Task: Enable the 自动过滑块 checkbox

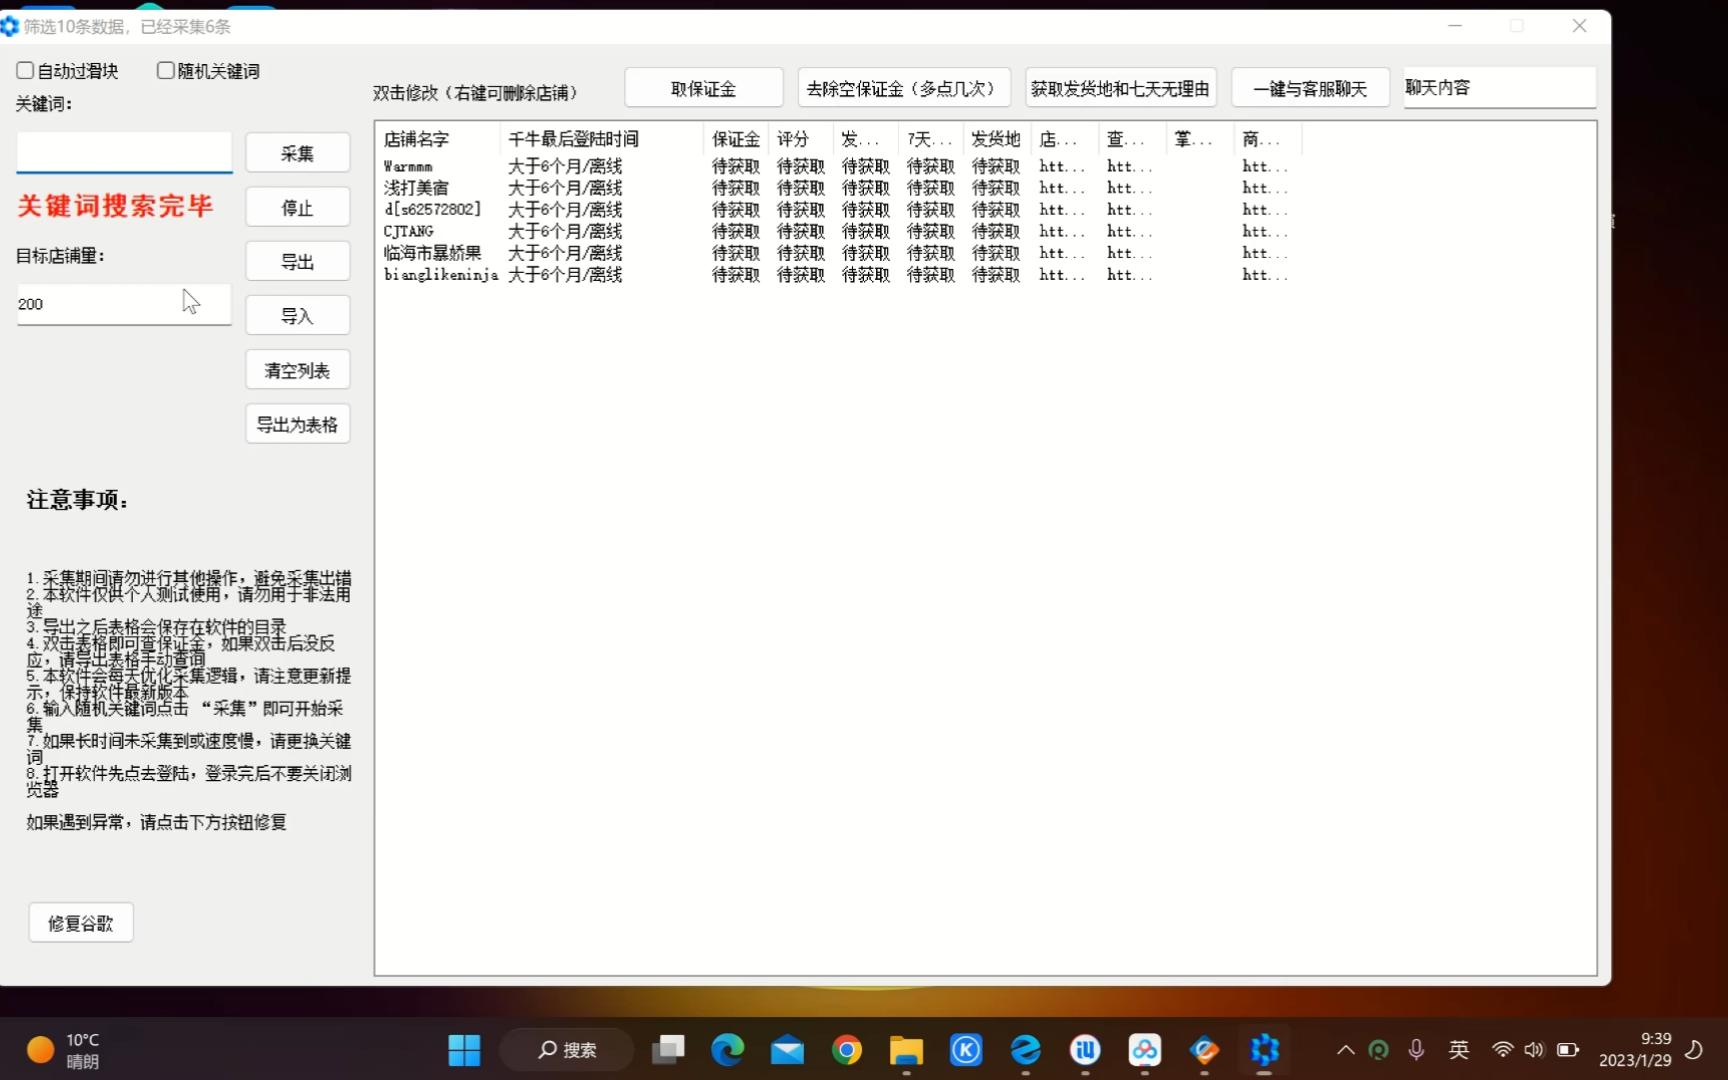Action: 26,71
